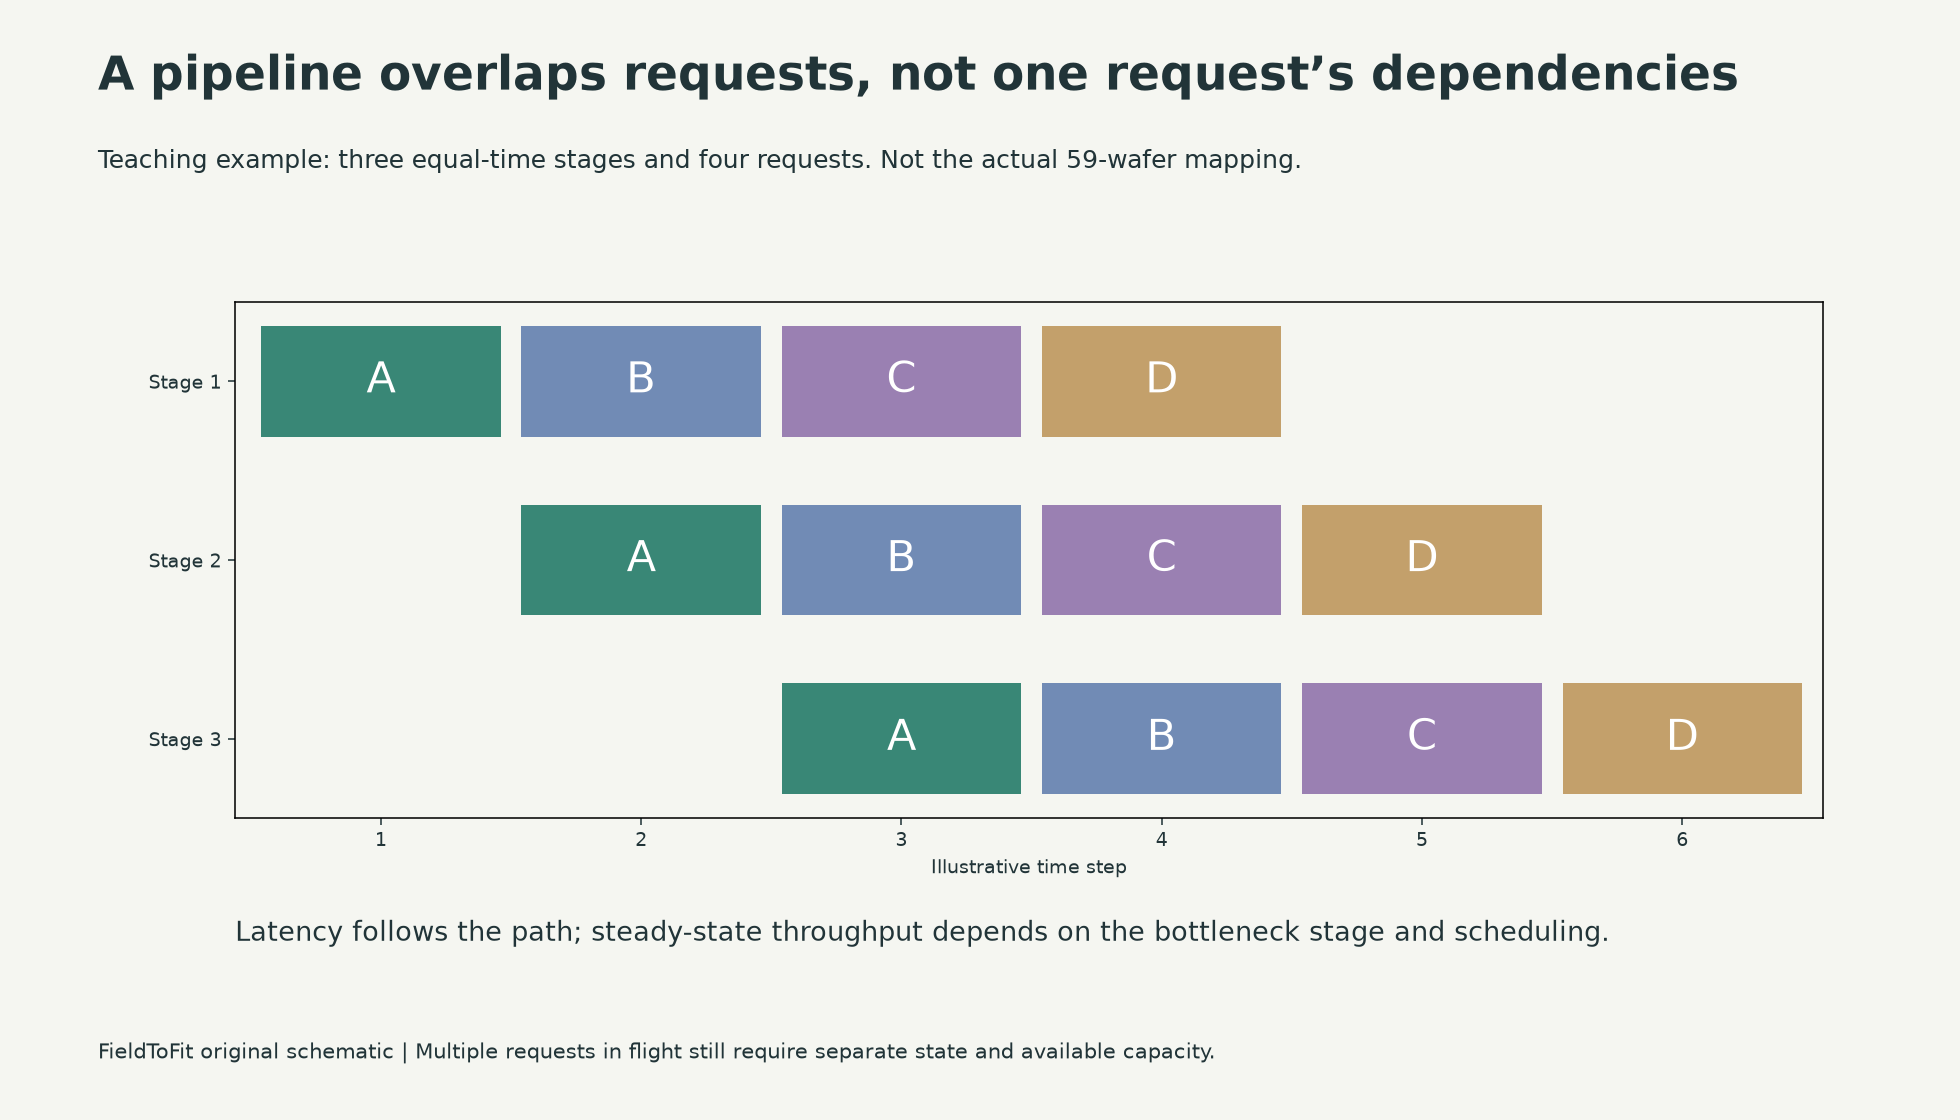Click the Stage 3 axis label

click(x=185, y=740)
